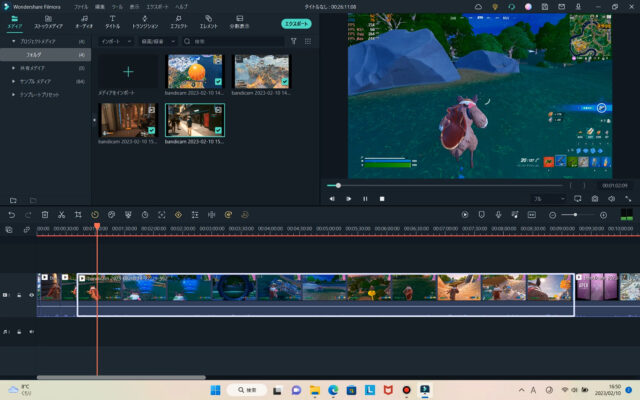Click the motion tracking focus icon
The image size is (640, 400).
pos(162,215)
